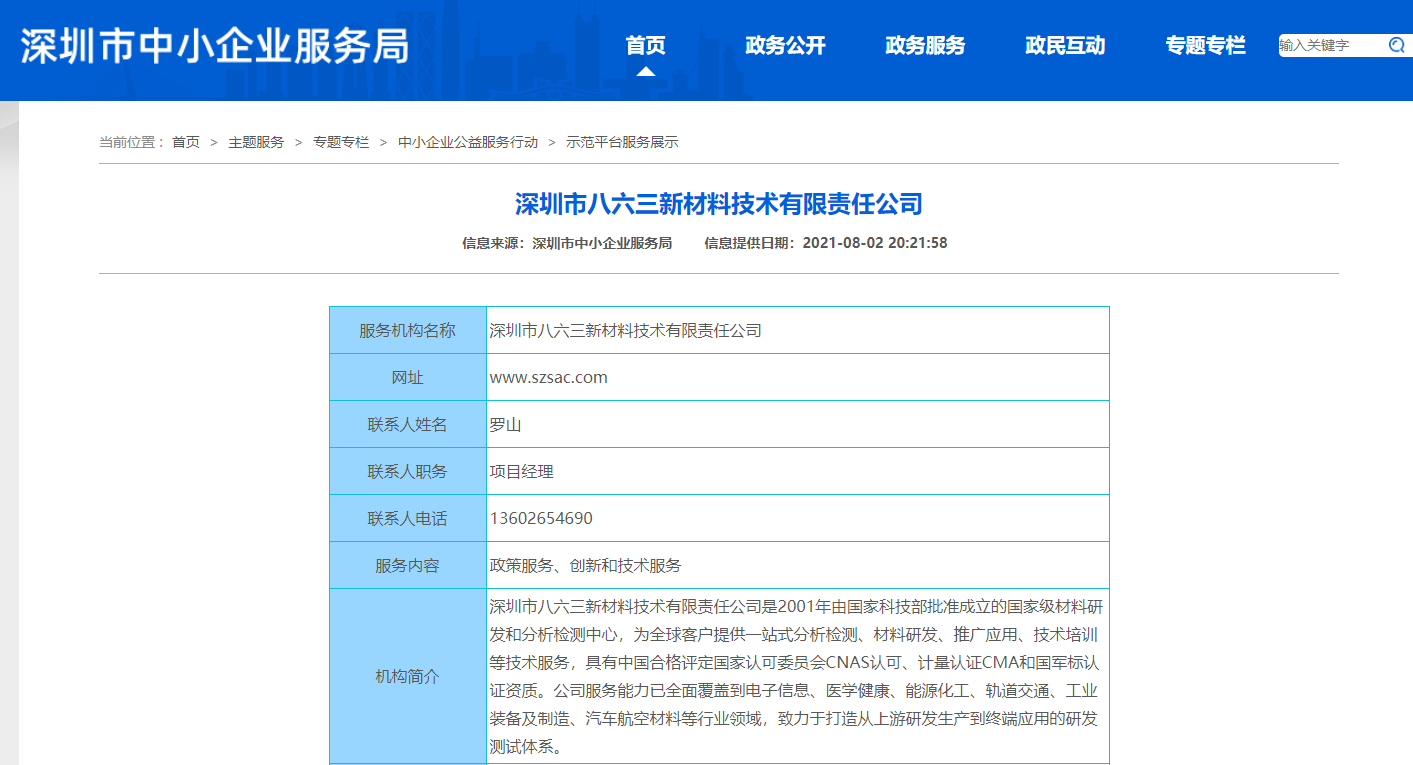Click the article title 深圳市八六三新材料技术有限责任公司
The height and width of the screenshot is (765, 1413).
(x=719, y=204)
